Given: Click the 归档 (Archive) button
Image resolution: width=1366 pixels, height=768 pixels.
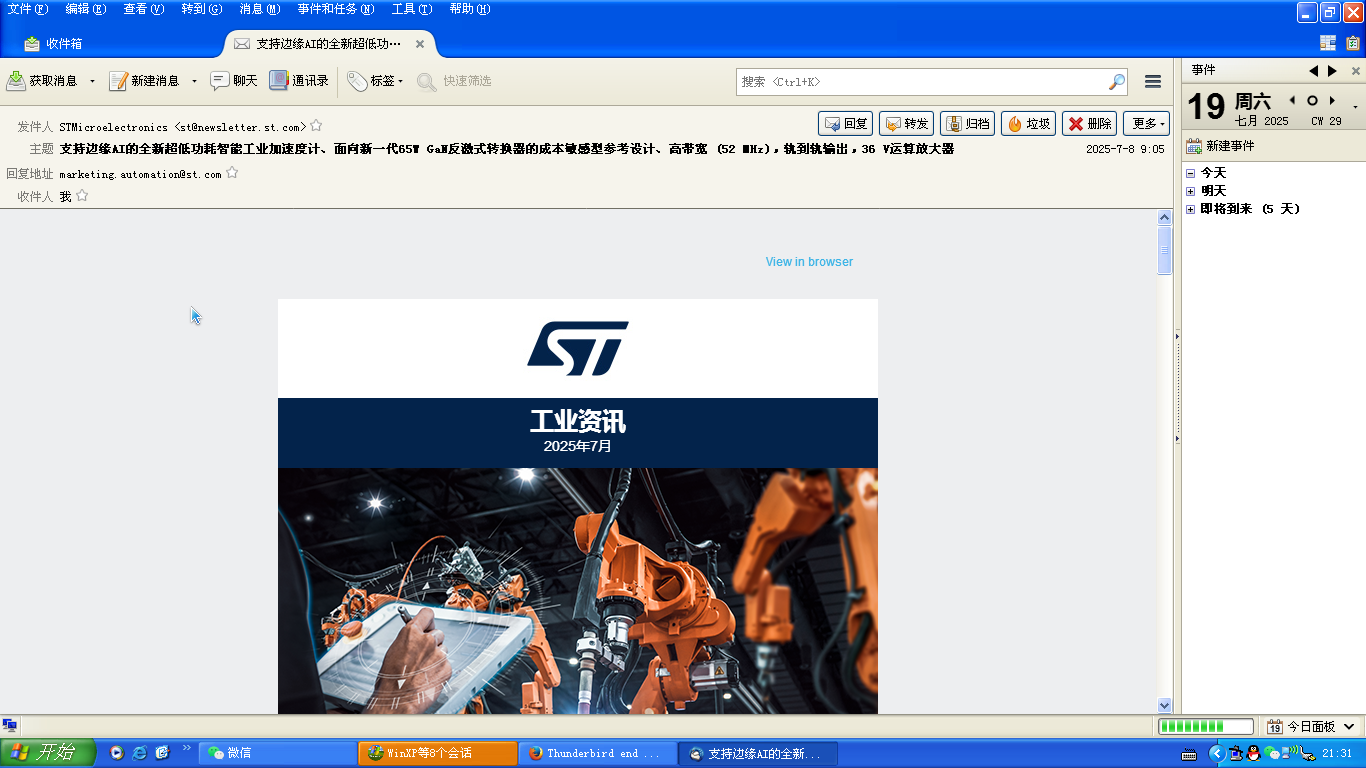Looking at the screenshot, I should 967,123.
